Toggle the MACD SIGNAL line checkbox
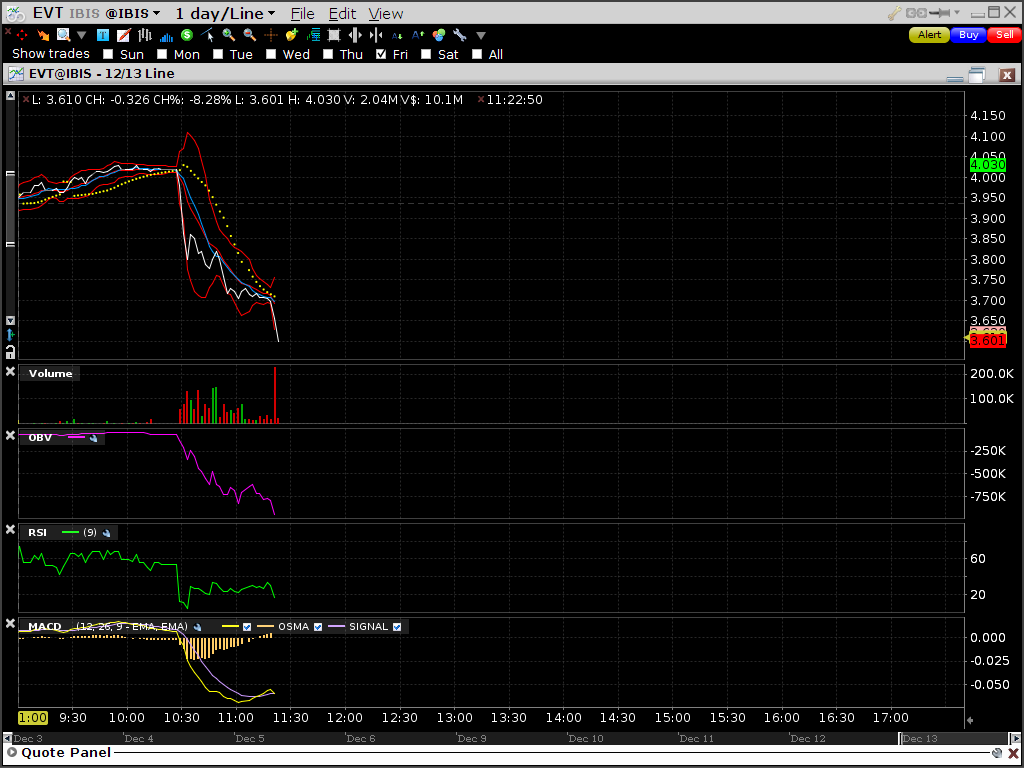The image size is (1024, 768). pos(397,627)
